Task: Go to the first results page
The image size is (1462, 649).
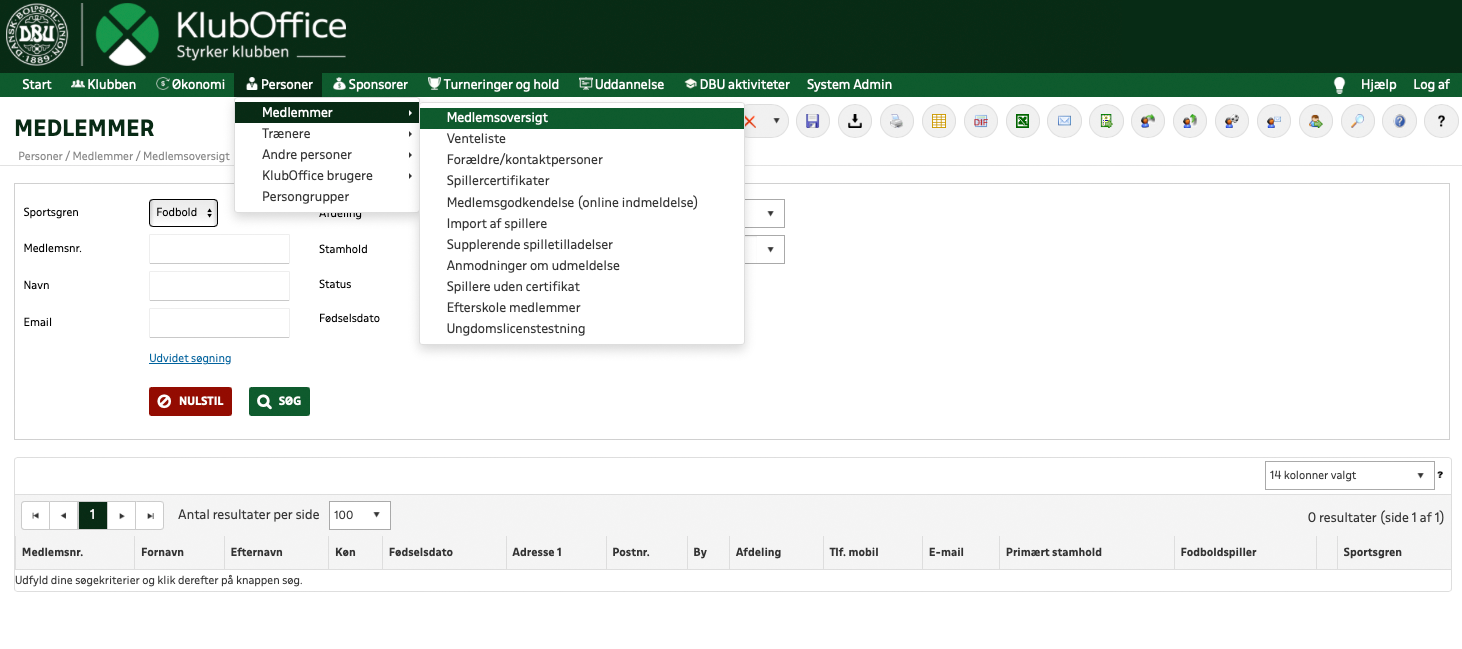Action: point(35,515)
